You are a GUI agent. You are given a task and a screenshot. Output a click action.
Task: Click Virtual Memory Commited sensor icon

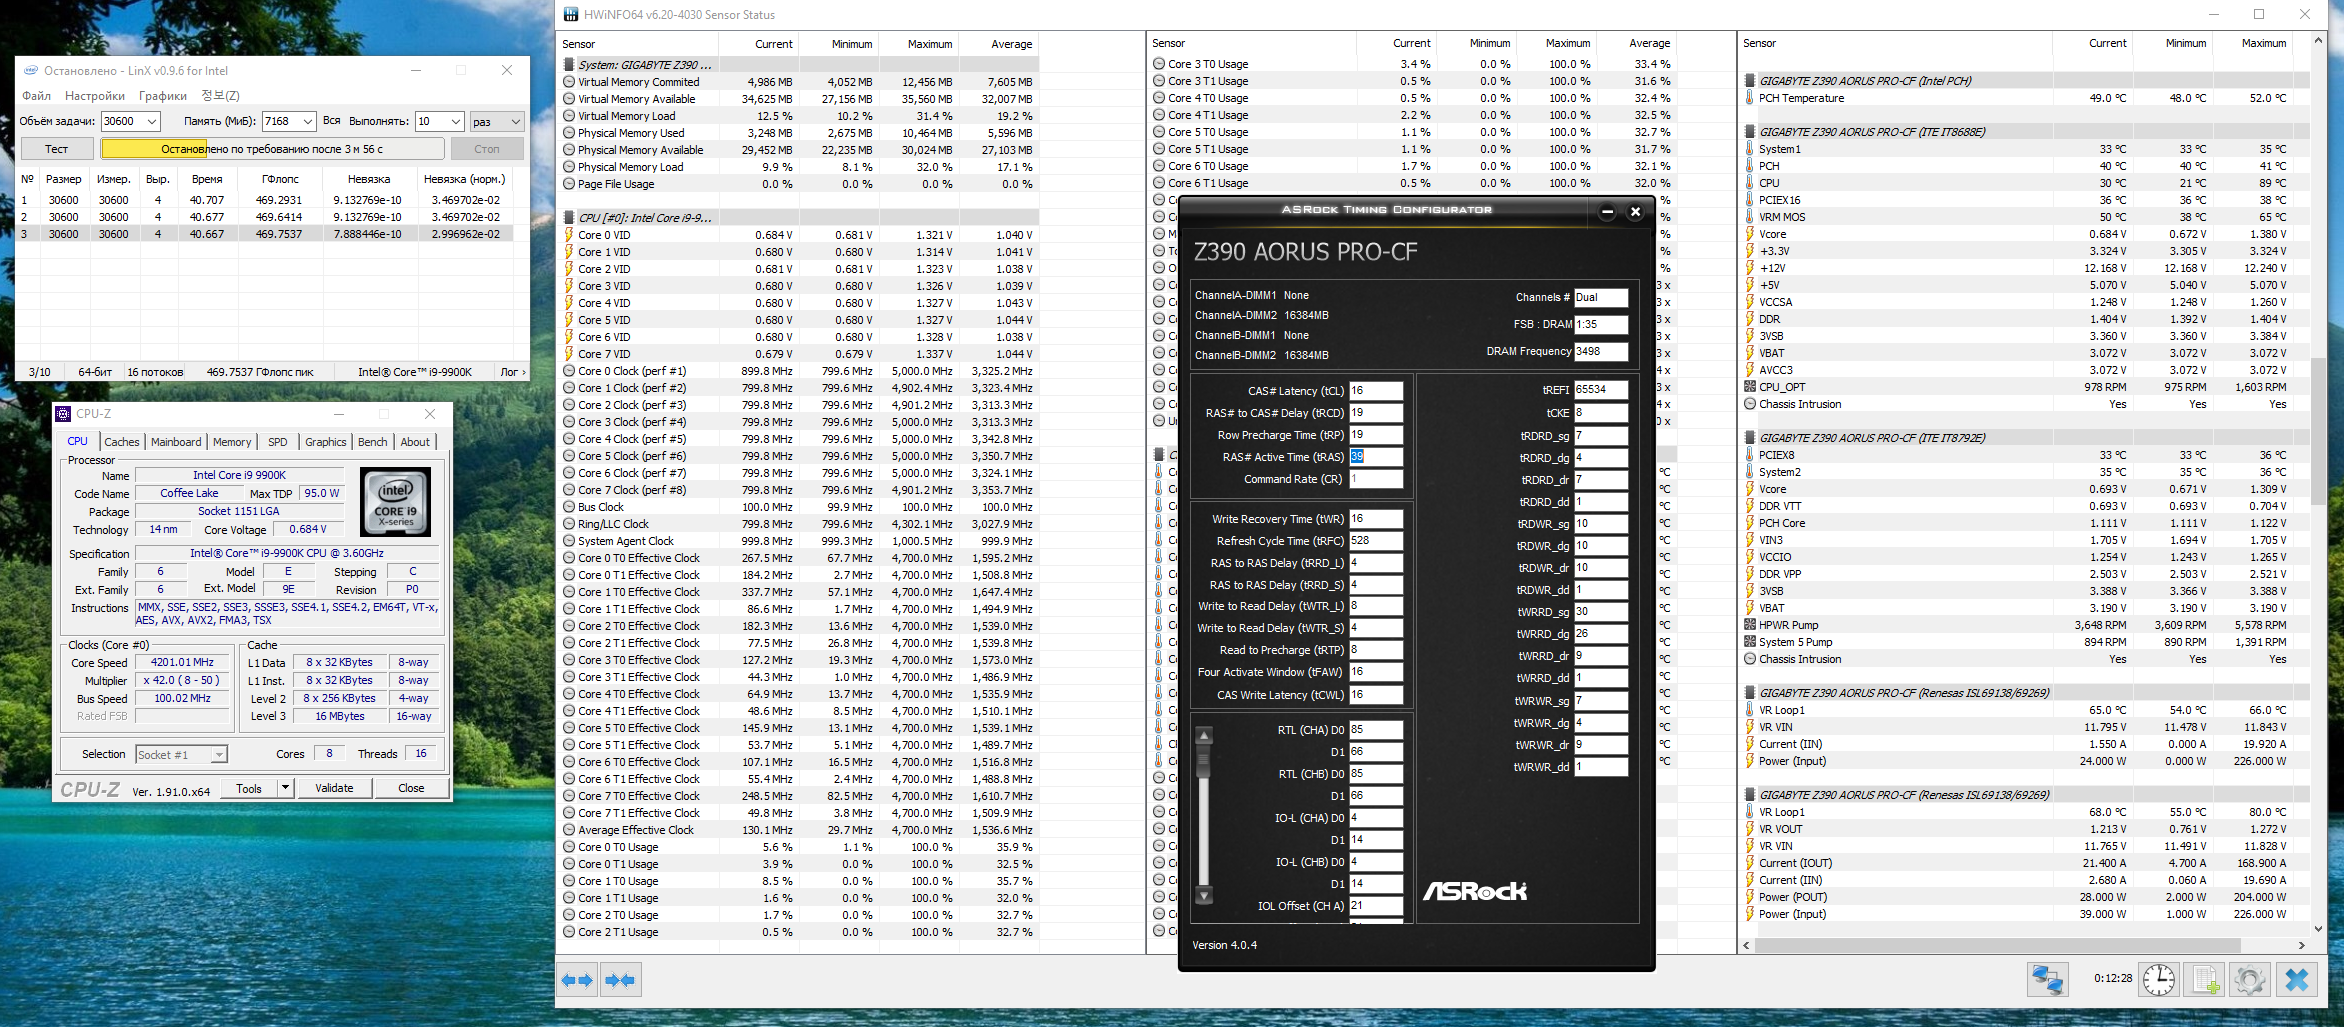(x=569, y=82)
